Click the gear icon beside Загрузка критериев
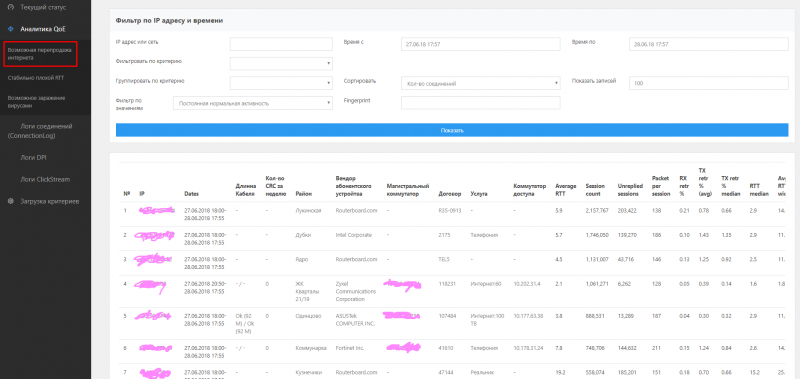 [11, 201]
